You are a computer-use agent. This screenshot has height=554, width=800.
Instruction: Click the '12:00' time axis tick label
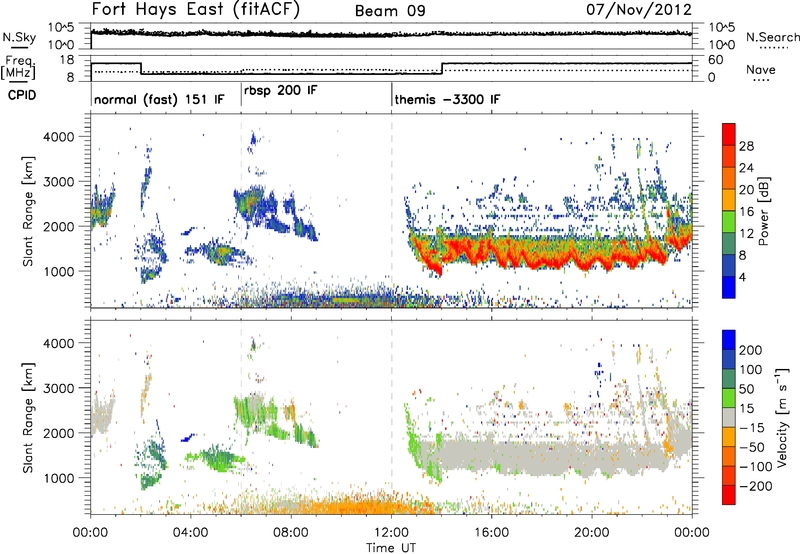(x=391, y=533)
